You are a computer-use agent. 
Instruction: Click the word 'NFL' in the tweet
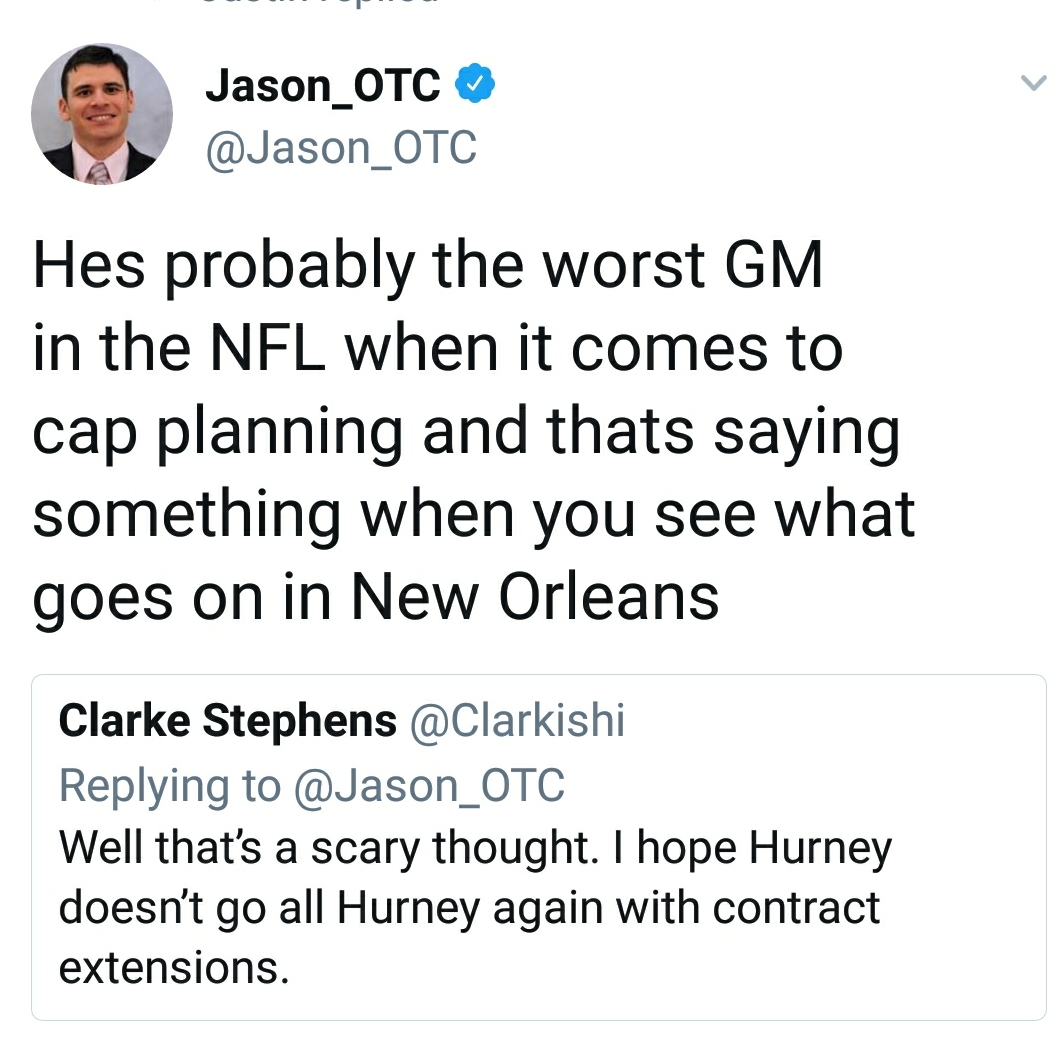268,348
